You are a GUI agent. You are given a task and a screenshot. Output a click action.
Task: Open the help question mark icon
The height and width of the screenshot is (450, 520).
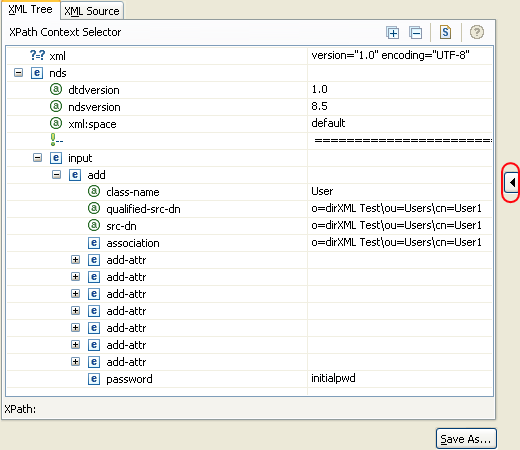pos(477,32)
